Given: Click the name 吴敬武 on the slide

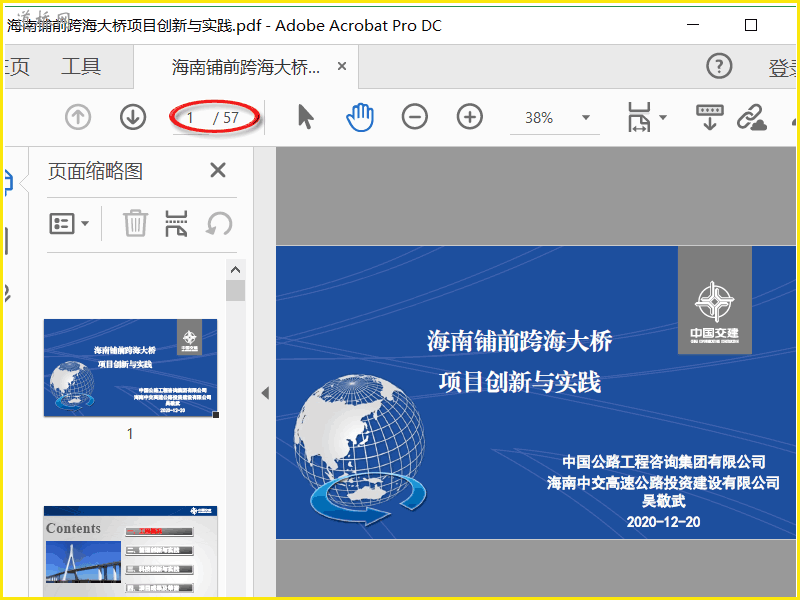Looking at the screenshot, I should [x=663, y=501].
